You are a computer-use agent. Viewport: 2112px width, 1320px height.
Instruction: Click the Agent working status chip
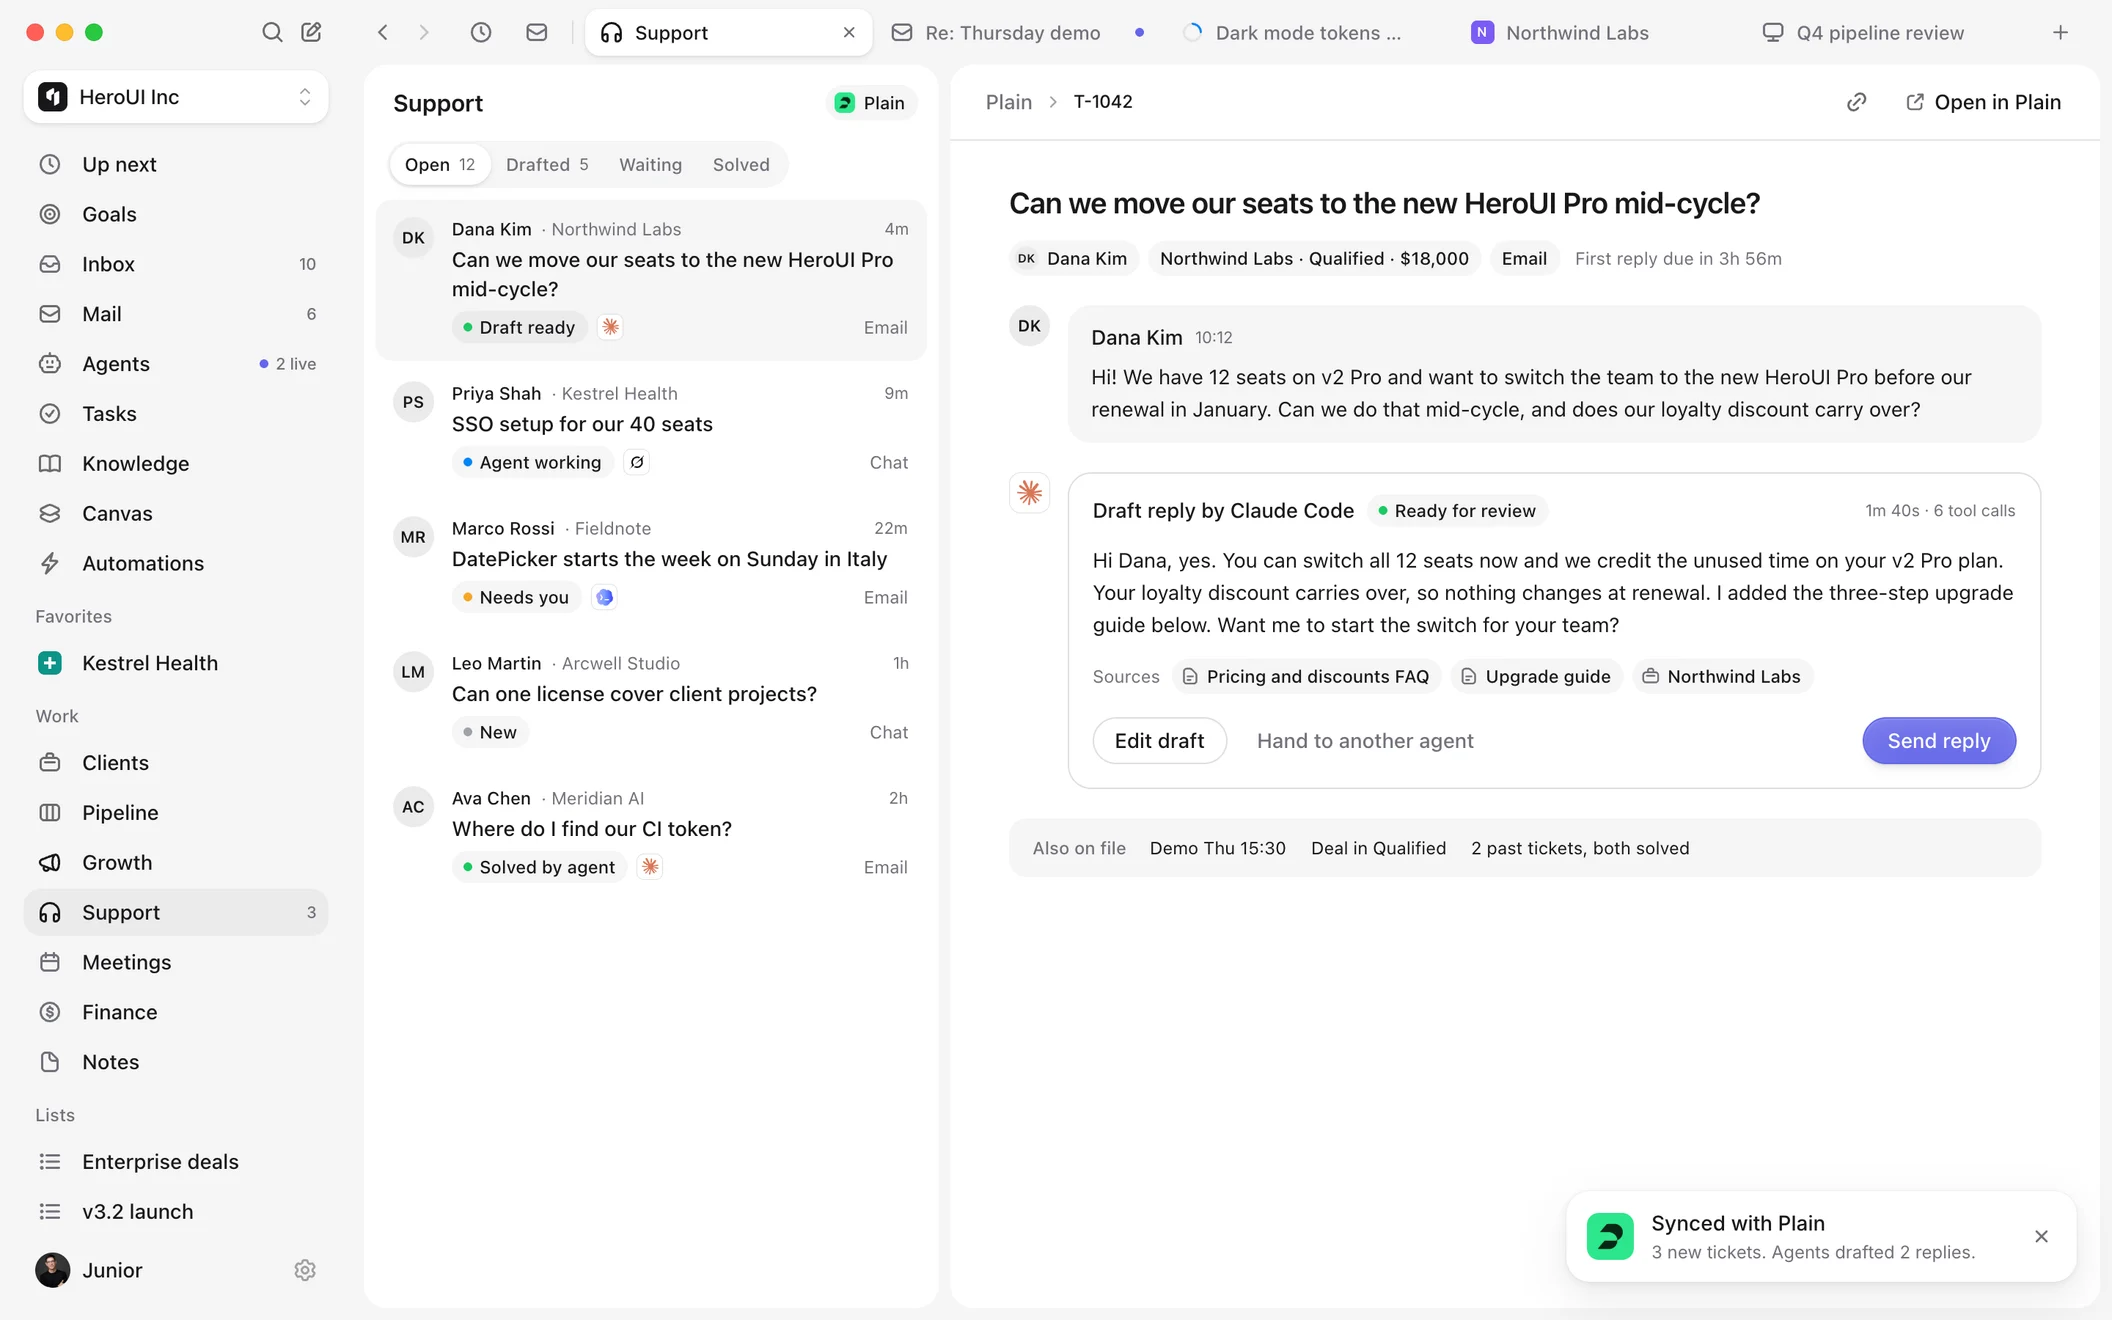532,463
